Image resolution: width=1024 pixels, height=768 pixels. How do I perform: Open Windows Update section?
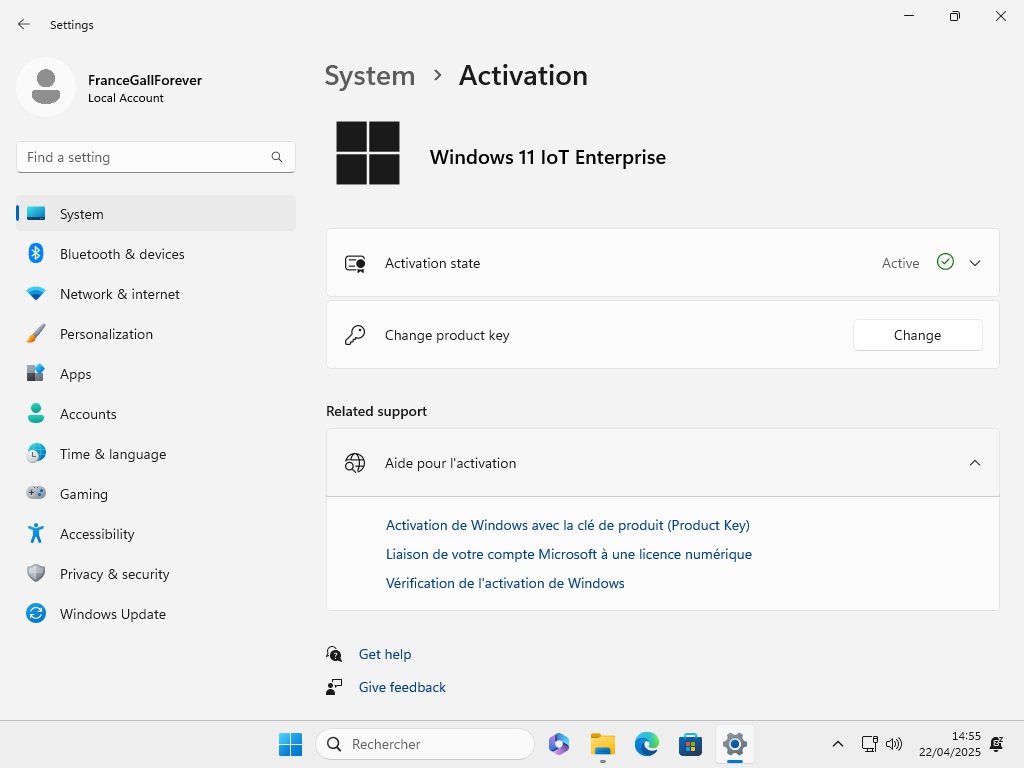(x=112, y=614)
